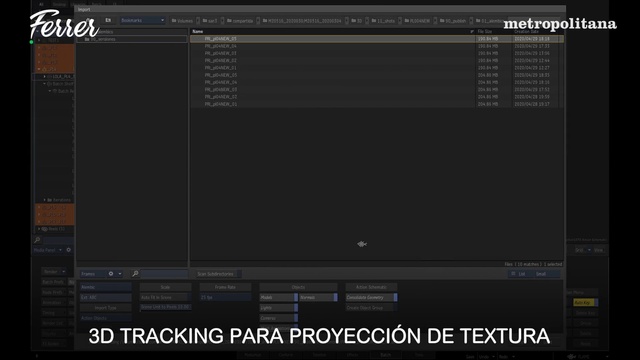Select the highlighted PR_pl04NEW_05 file
640x360 pixels.
377,39
